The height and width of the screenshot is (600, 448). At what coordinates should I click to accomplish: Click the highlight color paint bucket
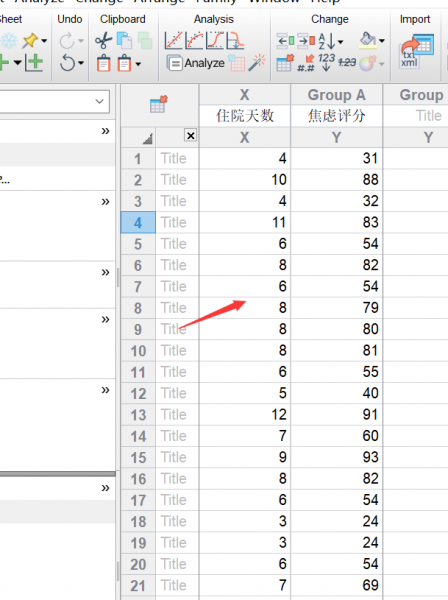click(368, 40)
